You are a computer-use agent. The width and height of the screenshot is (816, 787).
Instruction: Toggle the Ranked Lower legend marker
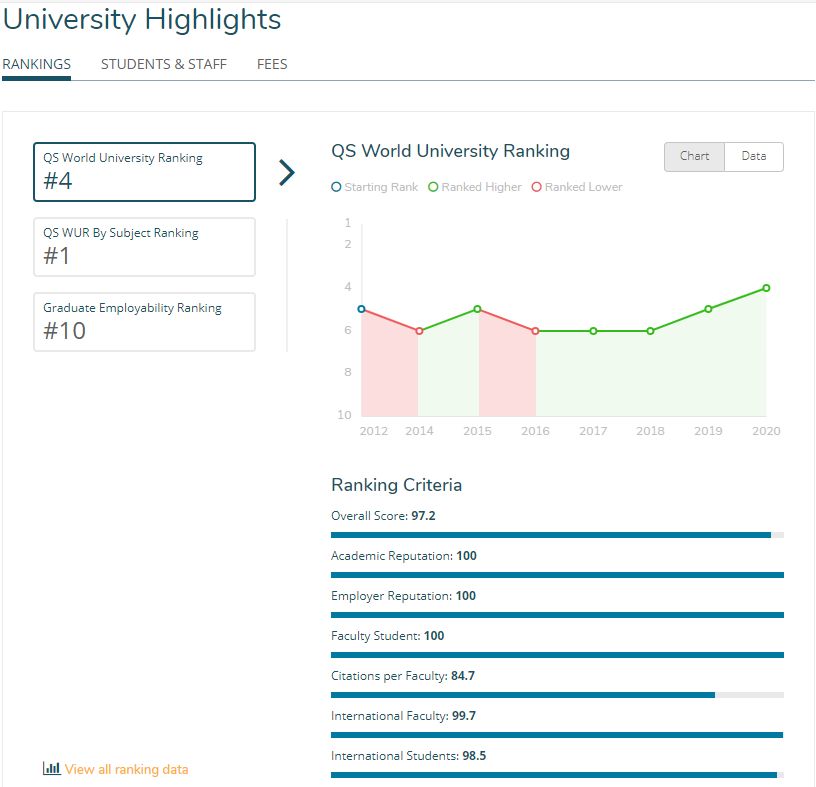pos(537,187)
